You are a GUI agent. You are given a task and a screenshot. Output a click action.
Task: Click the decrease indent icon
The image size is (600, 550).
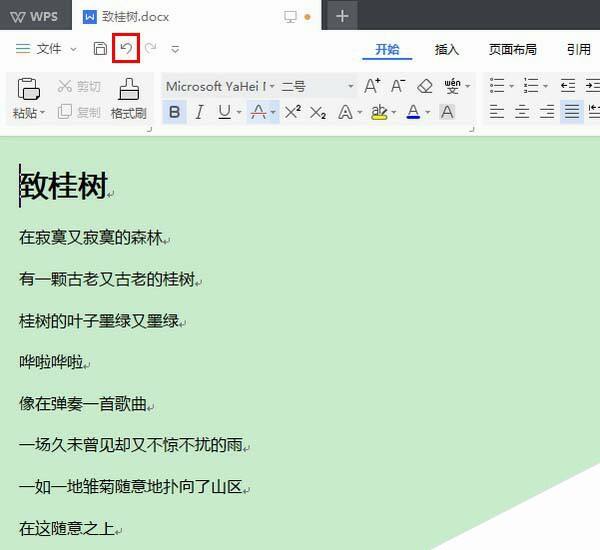tap(568, 86)
